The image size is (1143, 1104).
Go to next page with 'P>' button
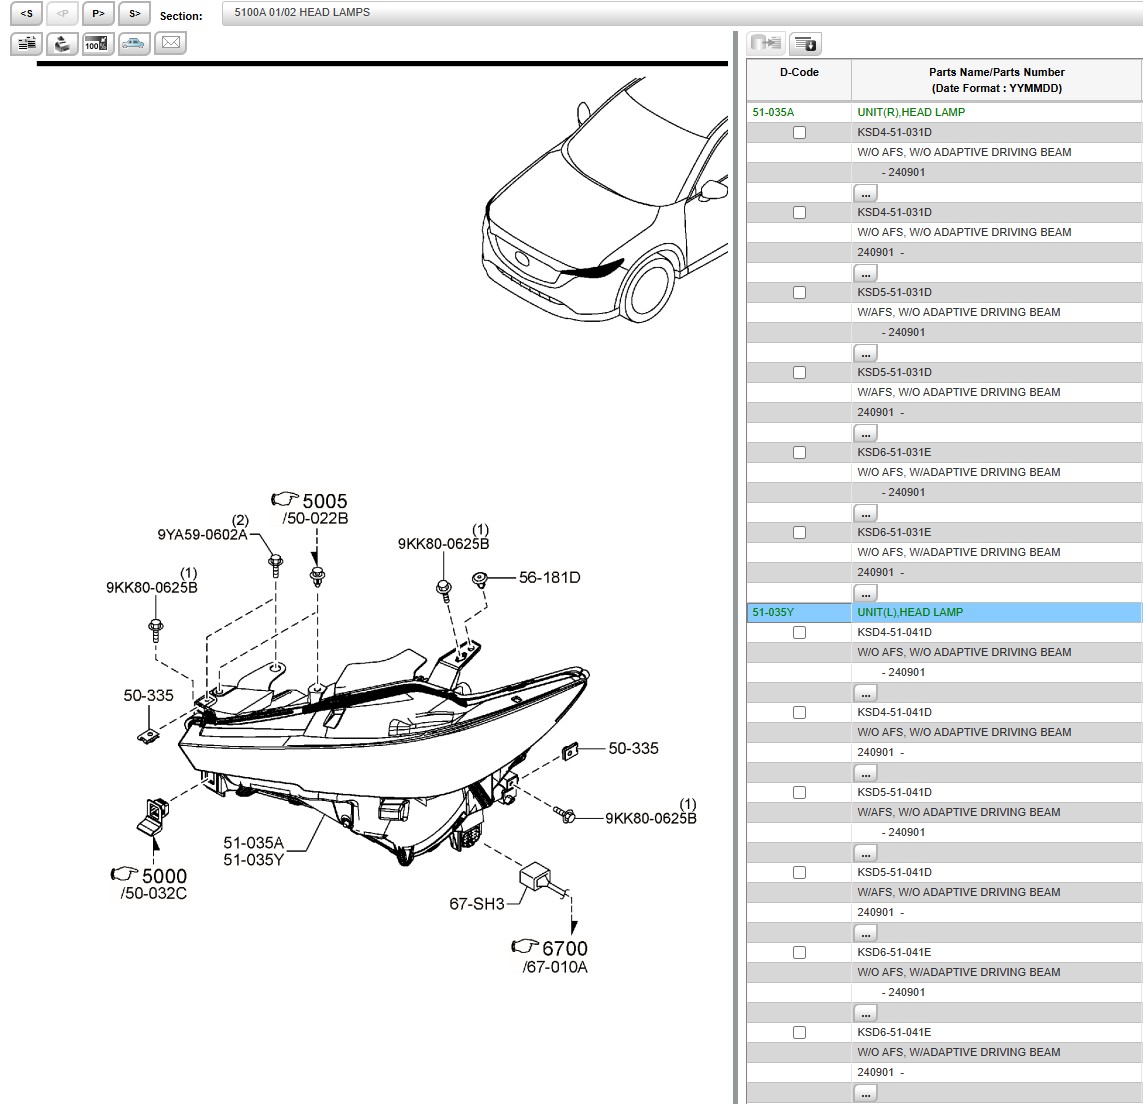pyautogui.click(x=98, y=14)
